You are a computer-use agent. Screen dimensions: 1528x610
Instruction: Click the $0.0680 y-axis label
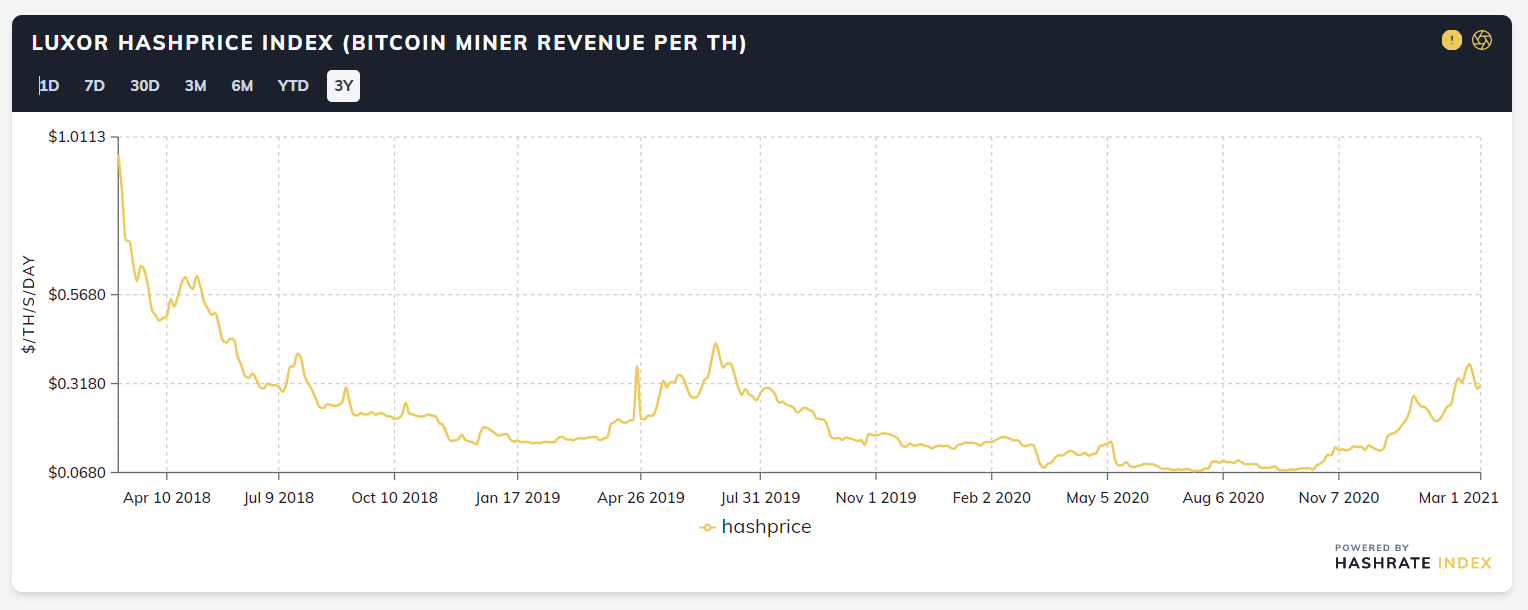coord(77,472)
